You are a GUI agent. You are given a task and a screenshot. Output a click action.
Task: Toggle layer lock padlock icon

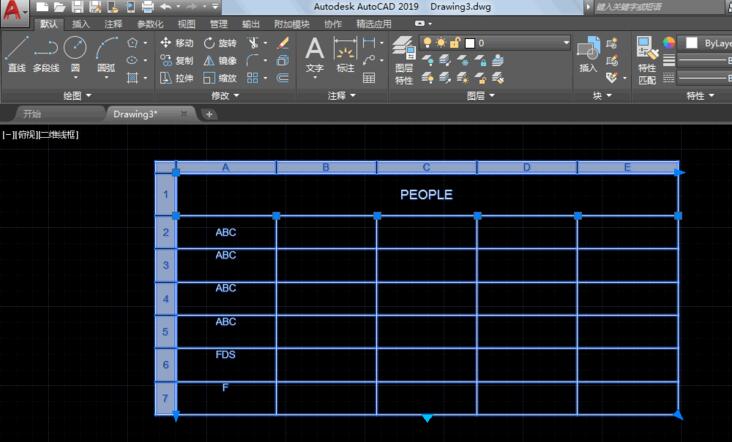tap(455, 43)
